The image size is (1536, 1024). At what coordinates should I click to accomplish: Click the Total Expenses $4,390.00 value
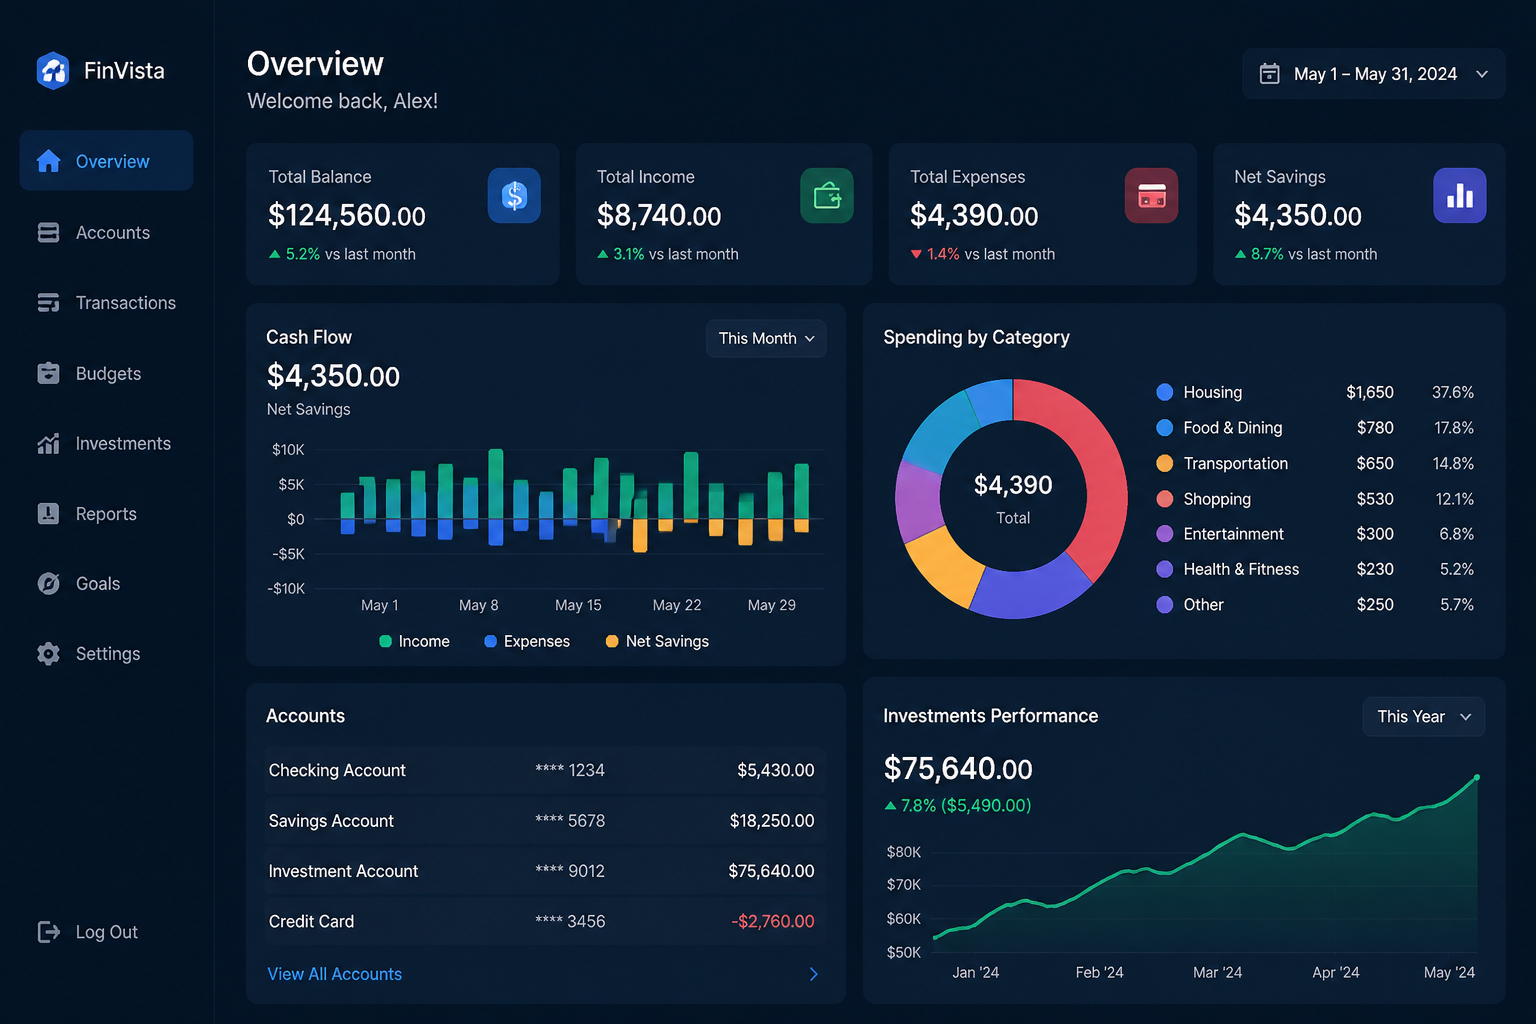pyautogui.click(x=974, y=215)
